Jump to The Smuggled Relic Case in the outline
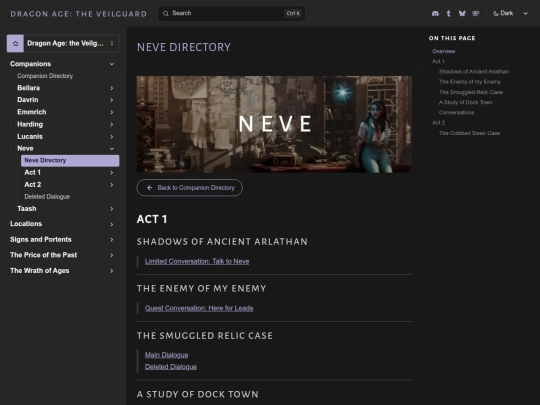Viewport: 540px width, 405px height. pyautogui.click(x=471, y=92)
